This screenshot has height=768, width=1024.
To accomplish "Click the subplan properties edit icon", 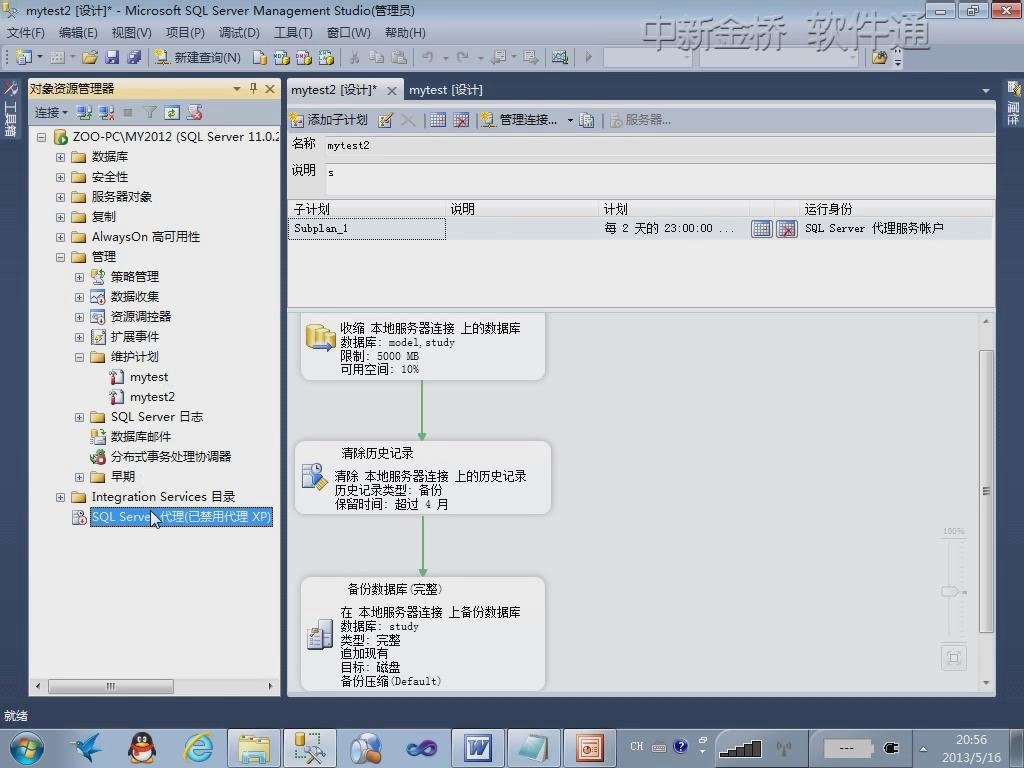I will 385,120.
